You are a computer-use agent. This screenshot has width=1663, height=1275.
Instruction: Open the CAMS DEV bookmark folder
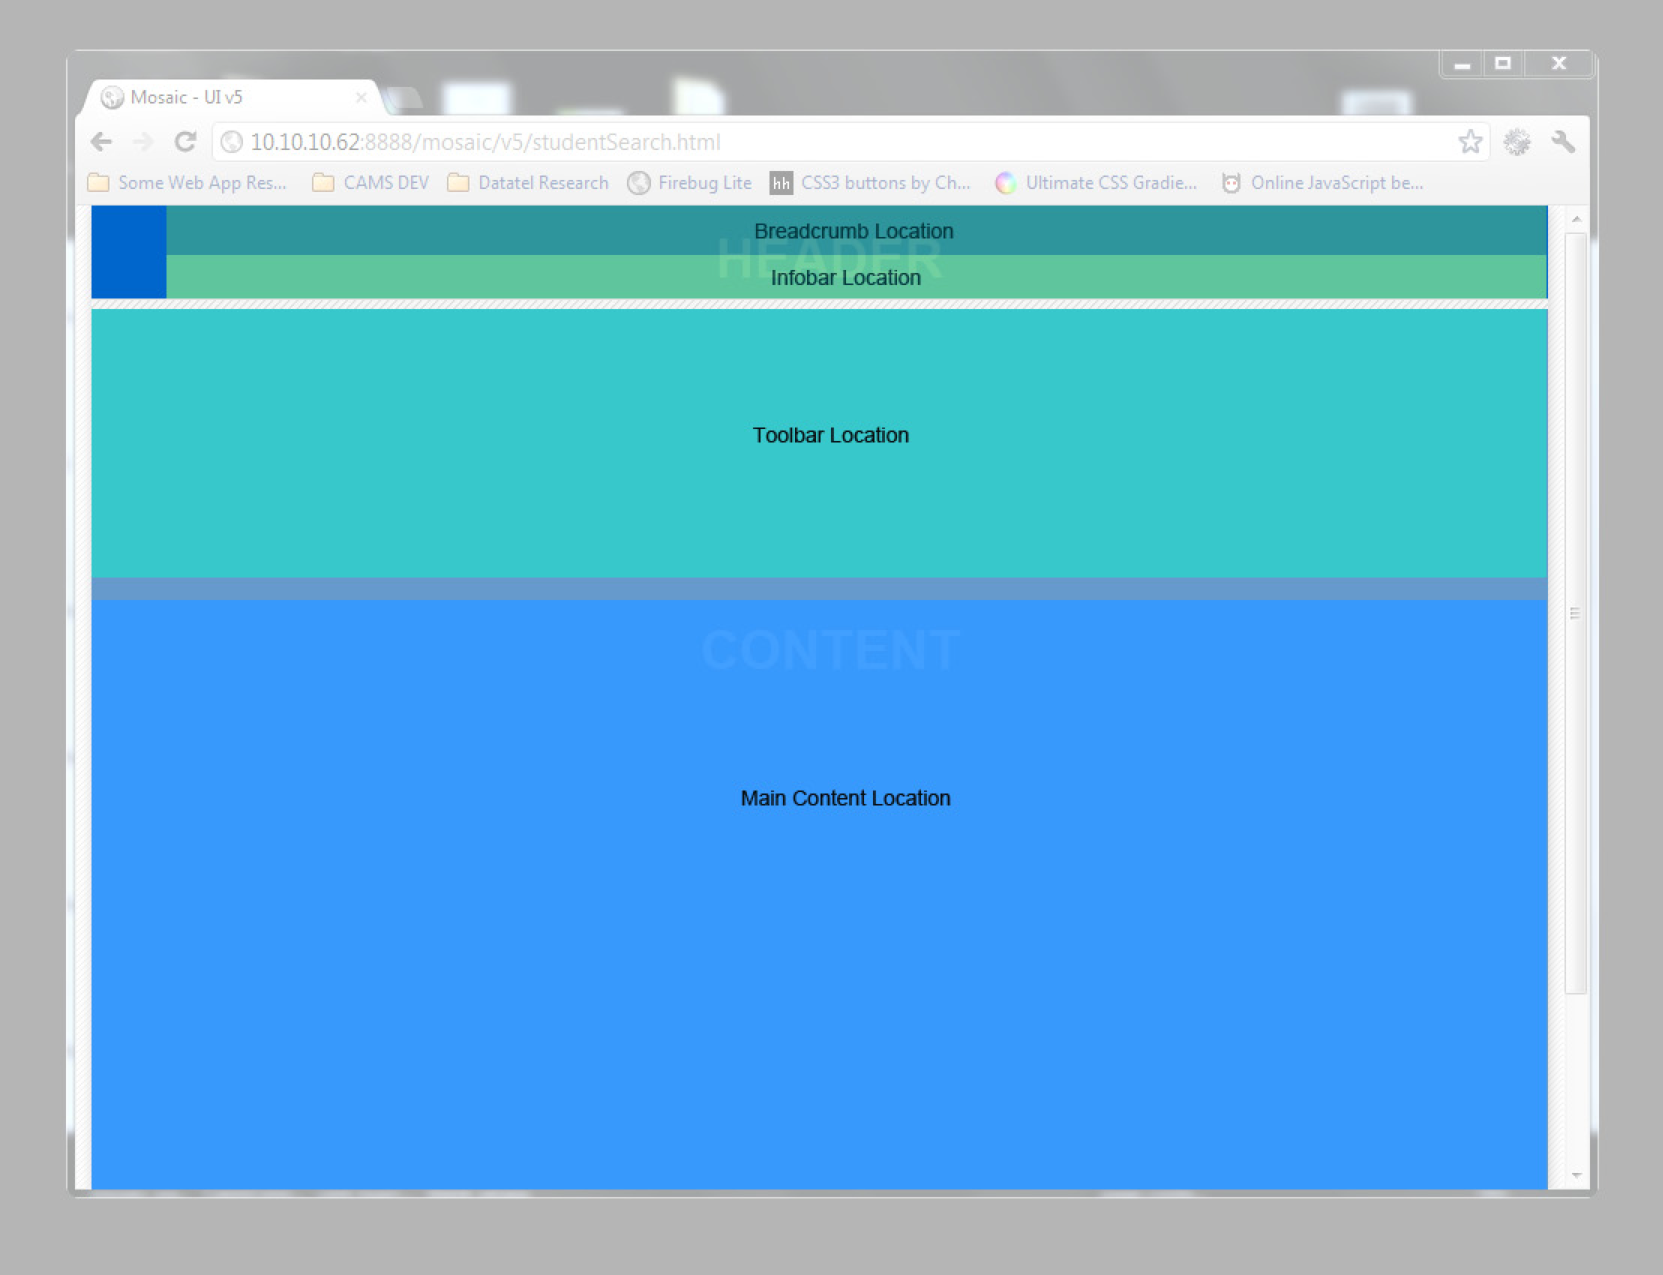(x=371, y=183)
